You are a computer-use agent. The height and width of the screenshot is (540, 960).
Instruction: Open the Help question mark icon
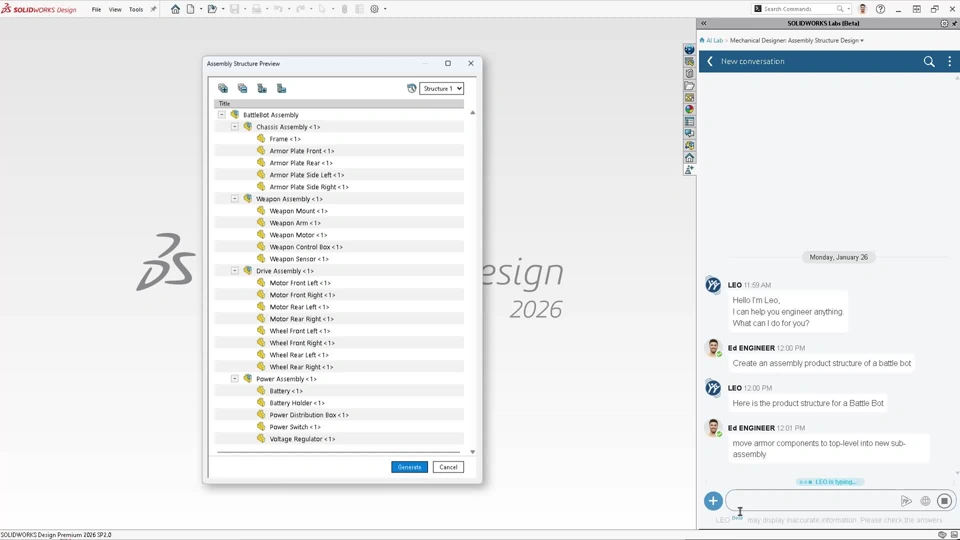(x=880, y=9)
